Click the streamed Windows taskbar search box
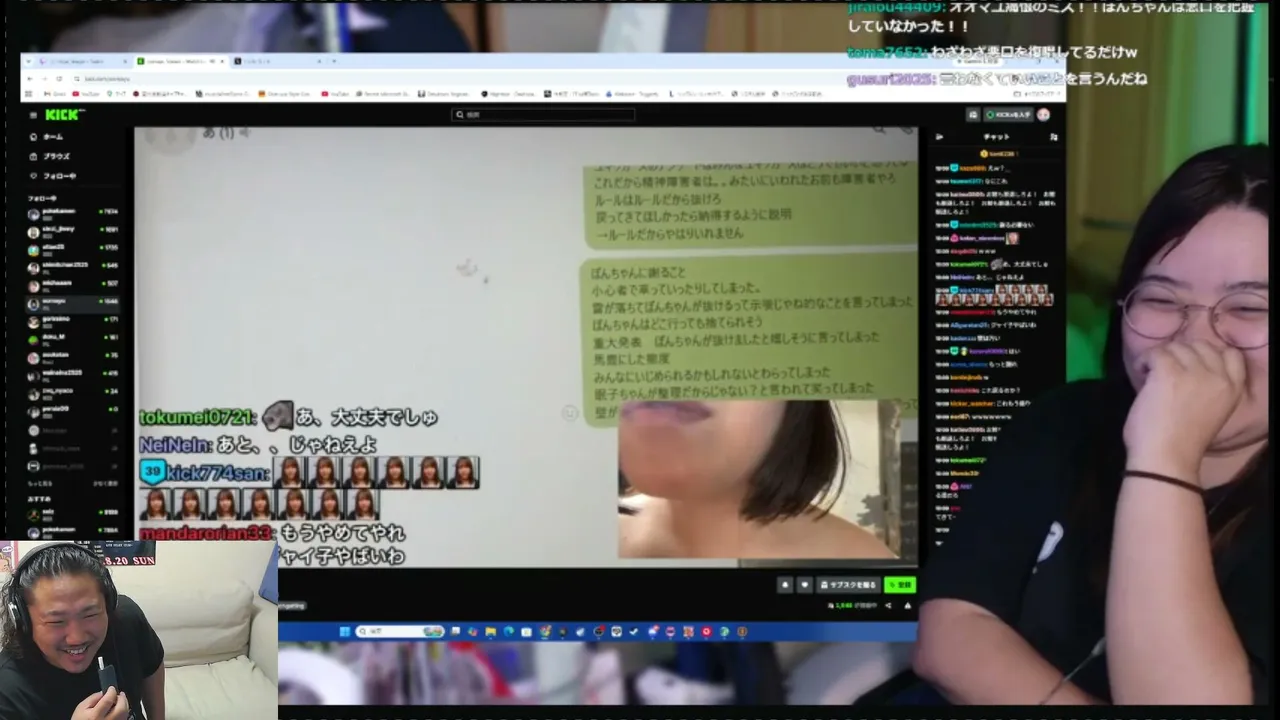The image size is (1280, 720). point(400,631)
